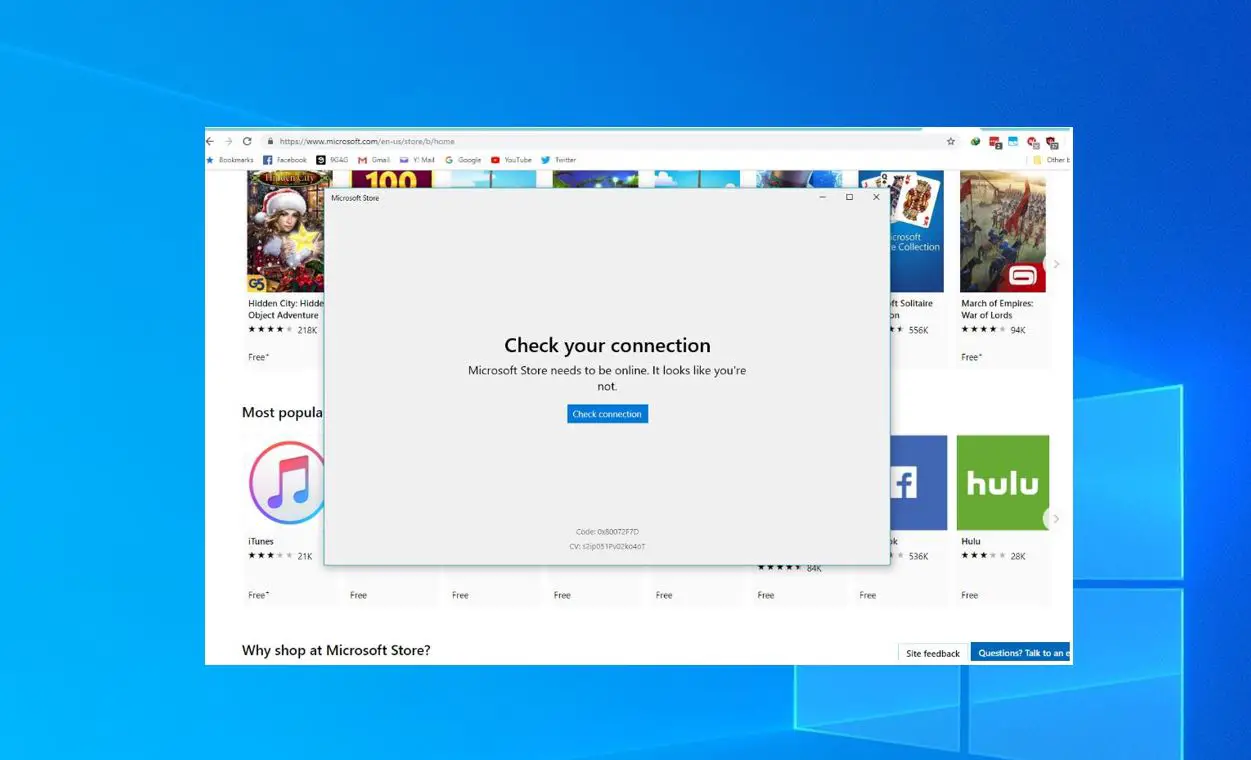This screenshot has width=1251, height=760.
Task: Click the Site feedback button
Action: [933, 653]
